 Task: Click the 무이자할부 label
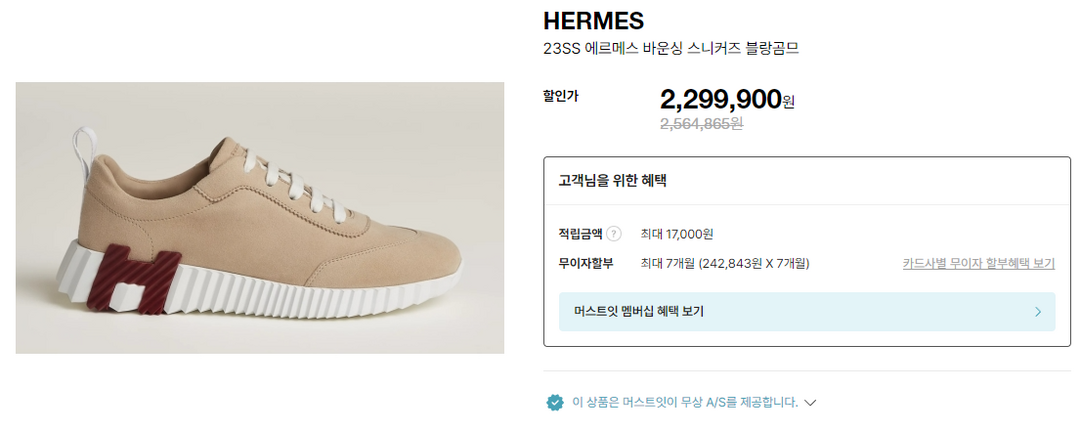(x=585, y=264)
